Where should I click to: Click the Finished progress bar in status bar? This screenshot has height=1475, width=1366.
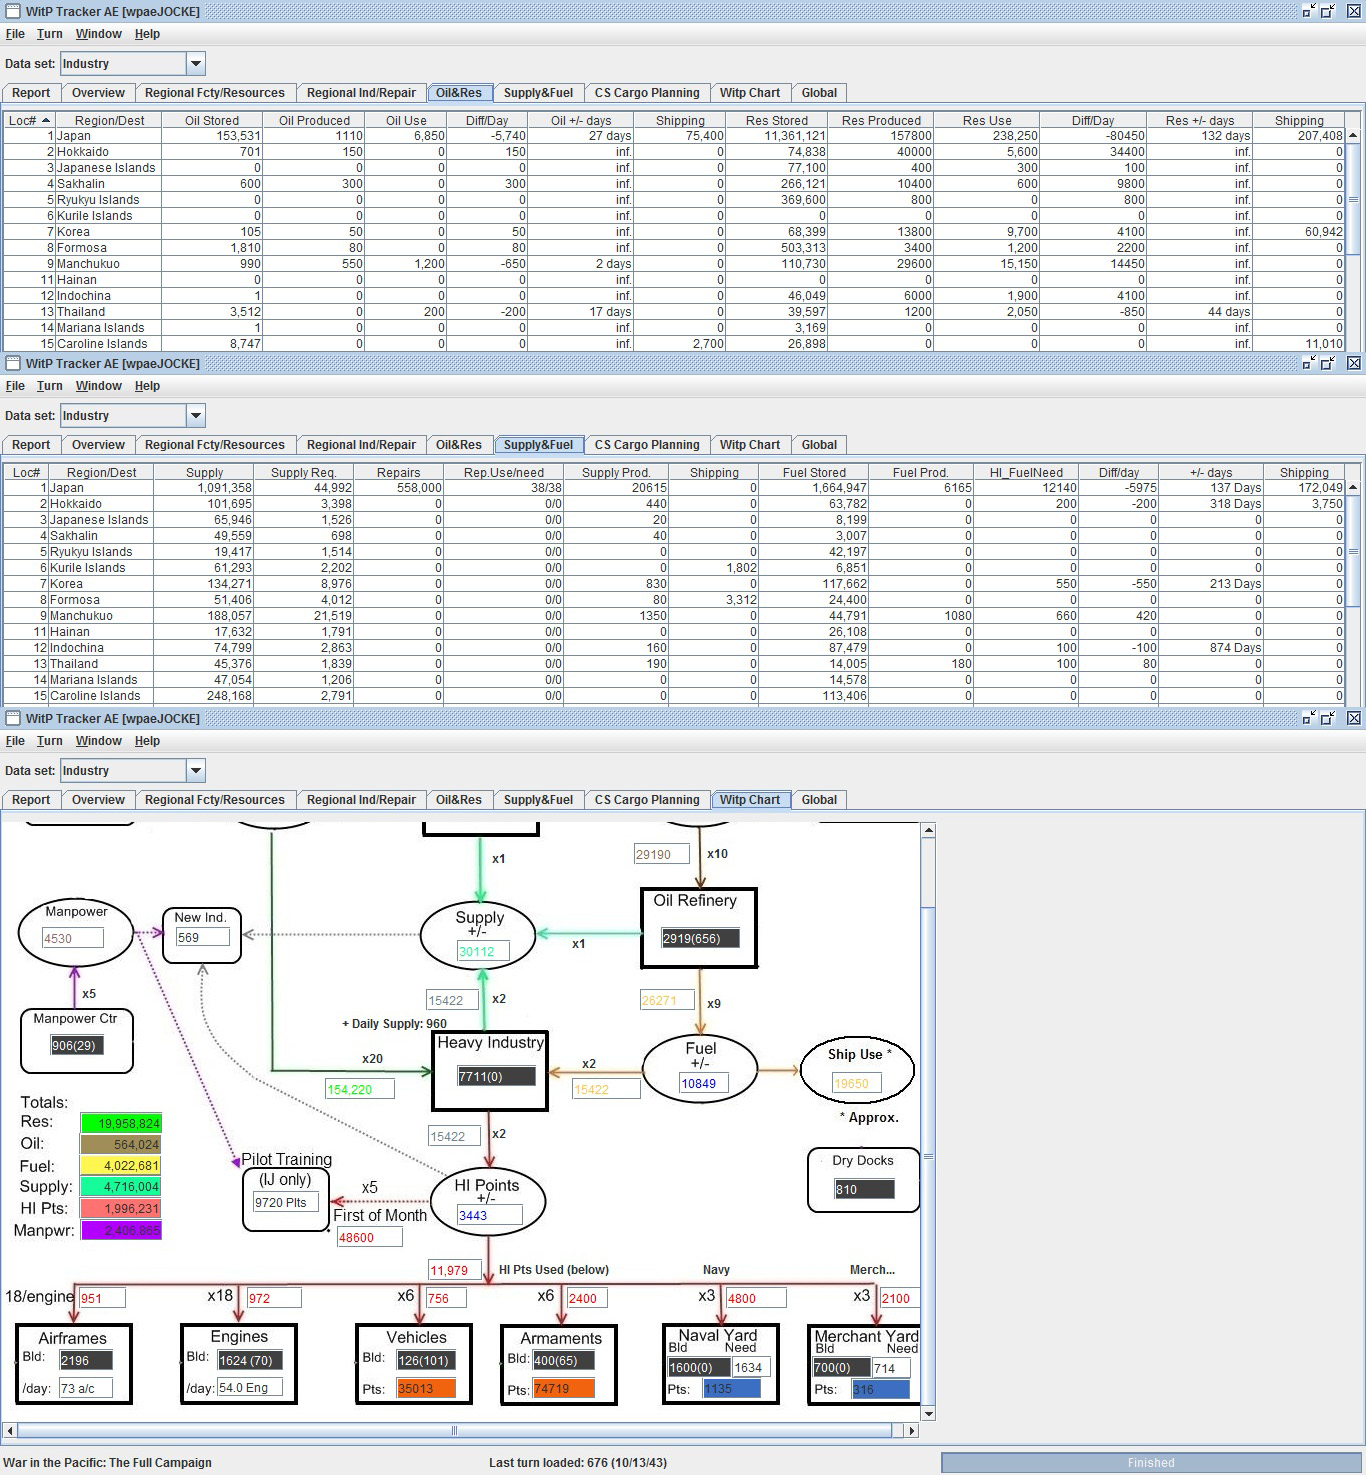click(x=1151, y=1462)
